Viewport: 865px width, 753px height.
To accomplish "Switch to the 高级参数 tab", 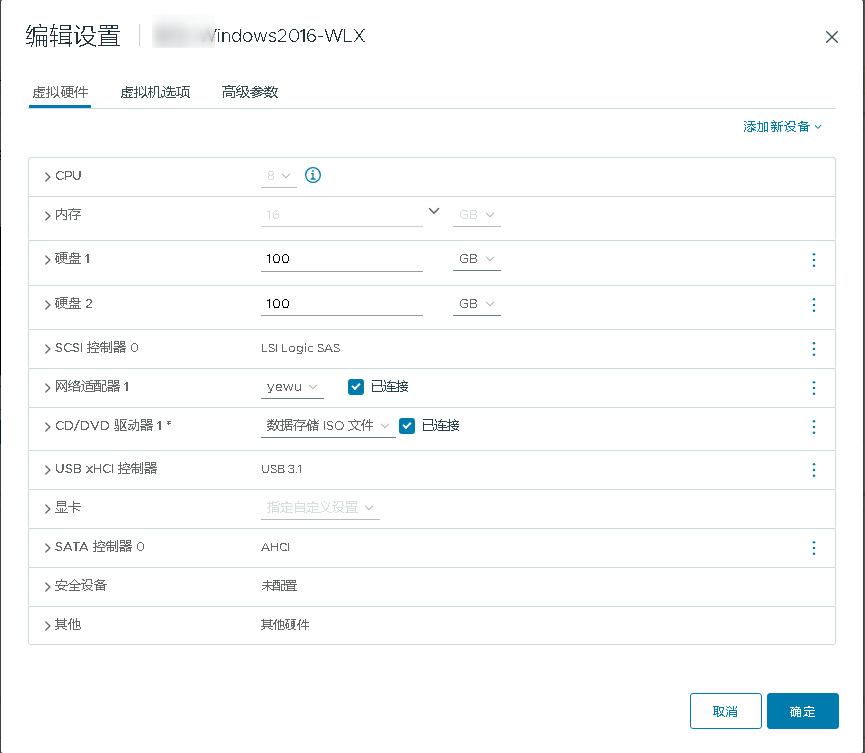I will [250, 92].
